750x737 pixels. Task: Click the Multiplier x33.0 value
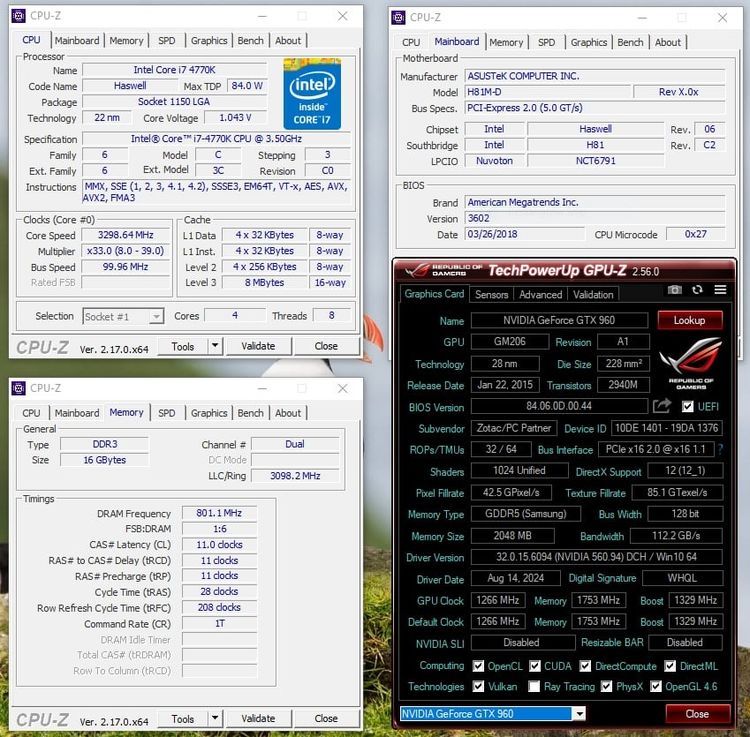point(126,251)
